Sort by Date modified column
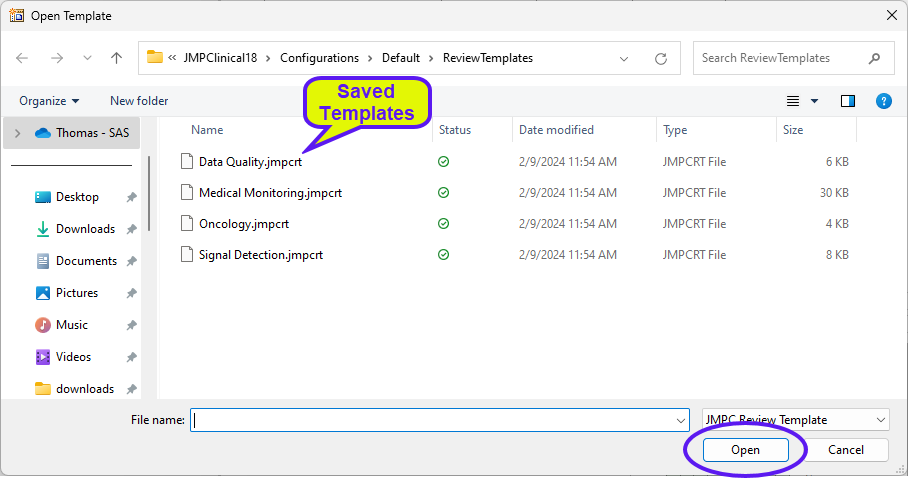The height and width of the screenshot is (478, 908). click(x=556, y=130)
